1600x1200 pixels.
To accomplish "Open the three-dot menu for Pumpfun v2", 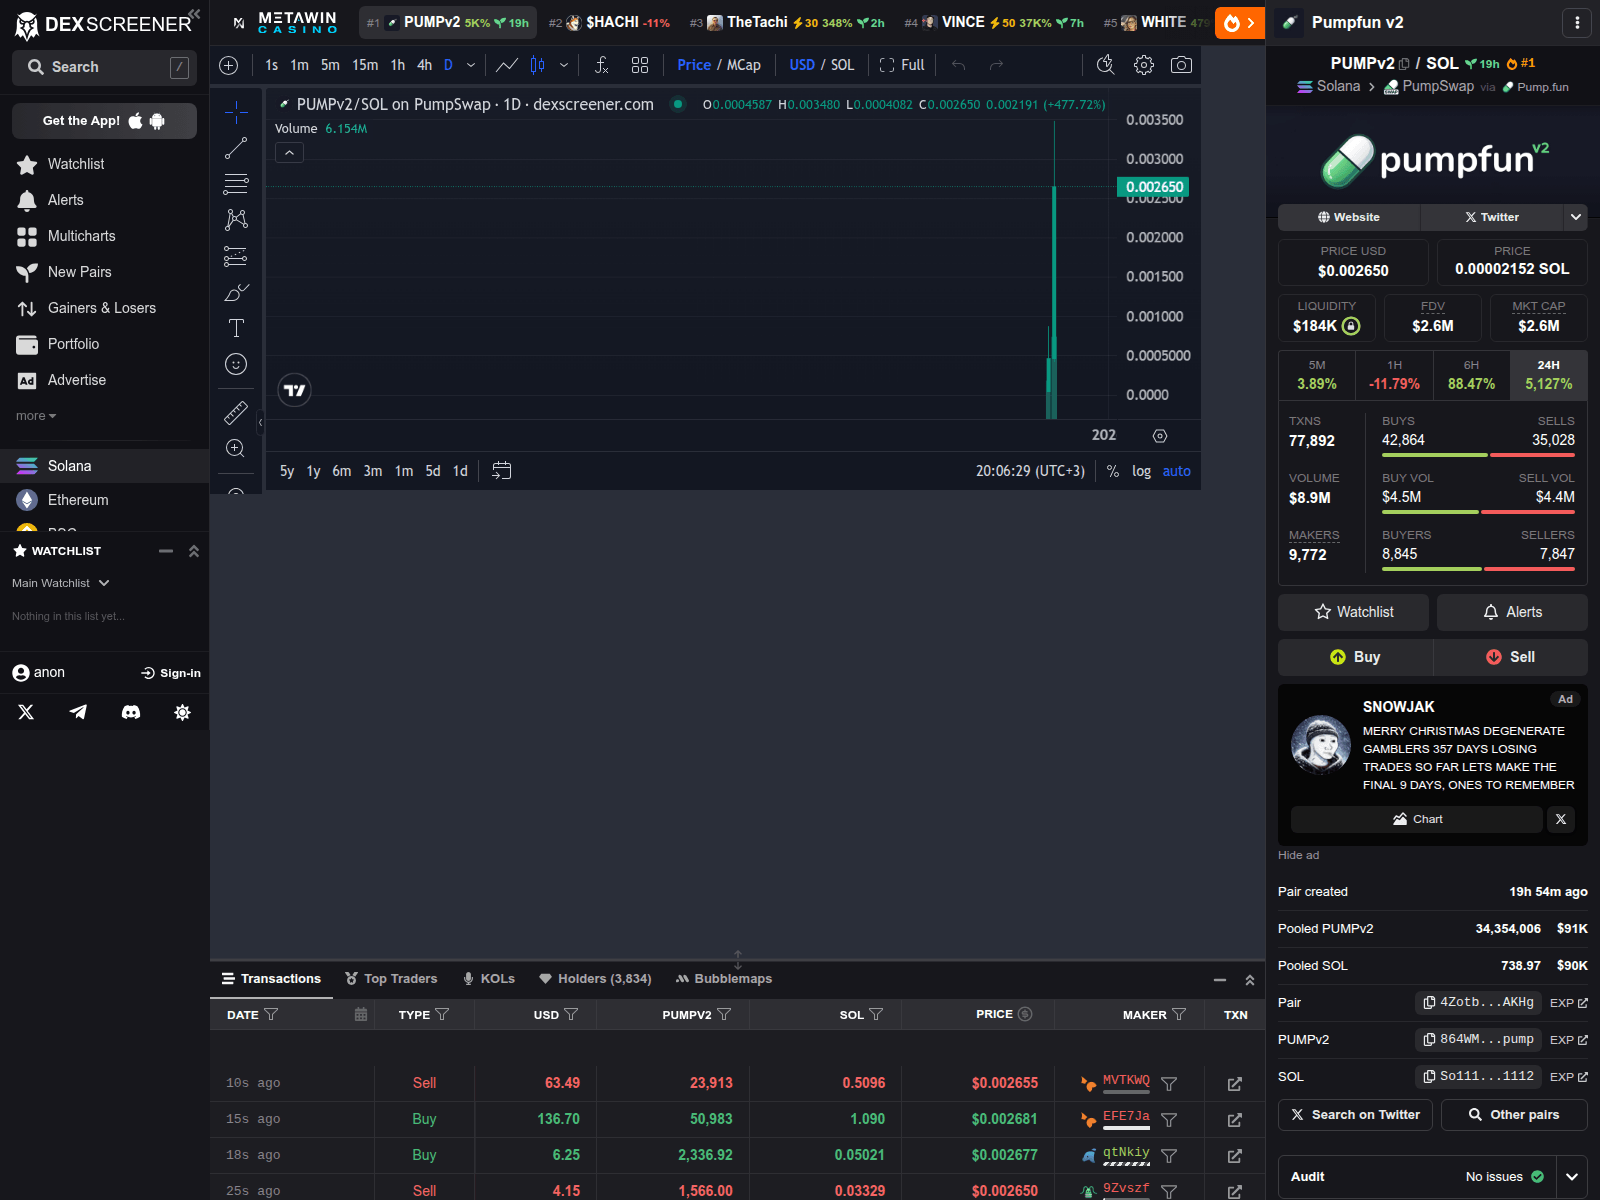I will (1577, 22).
